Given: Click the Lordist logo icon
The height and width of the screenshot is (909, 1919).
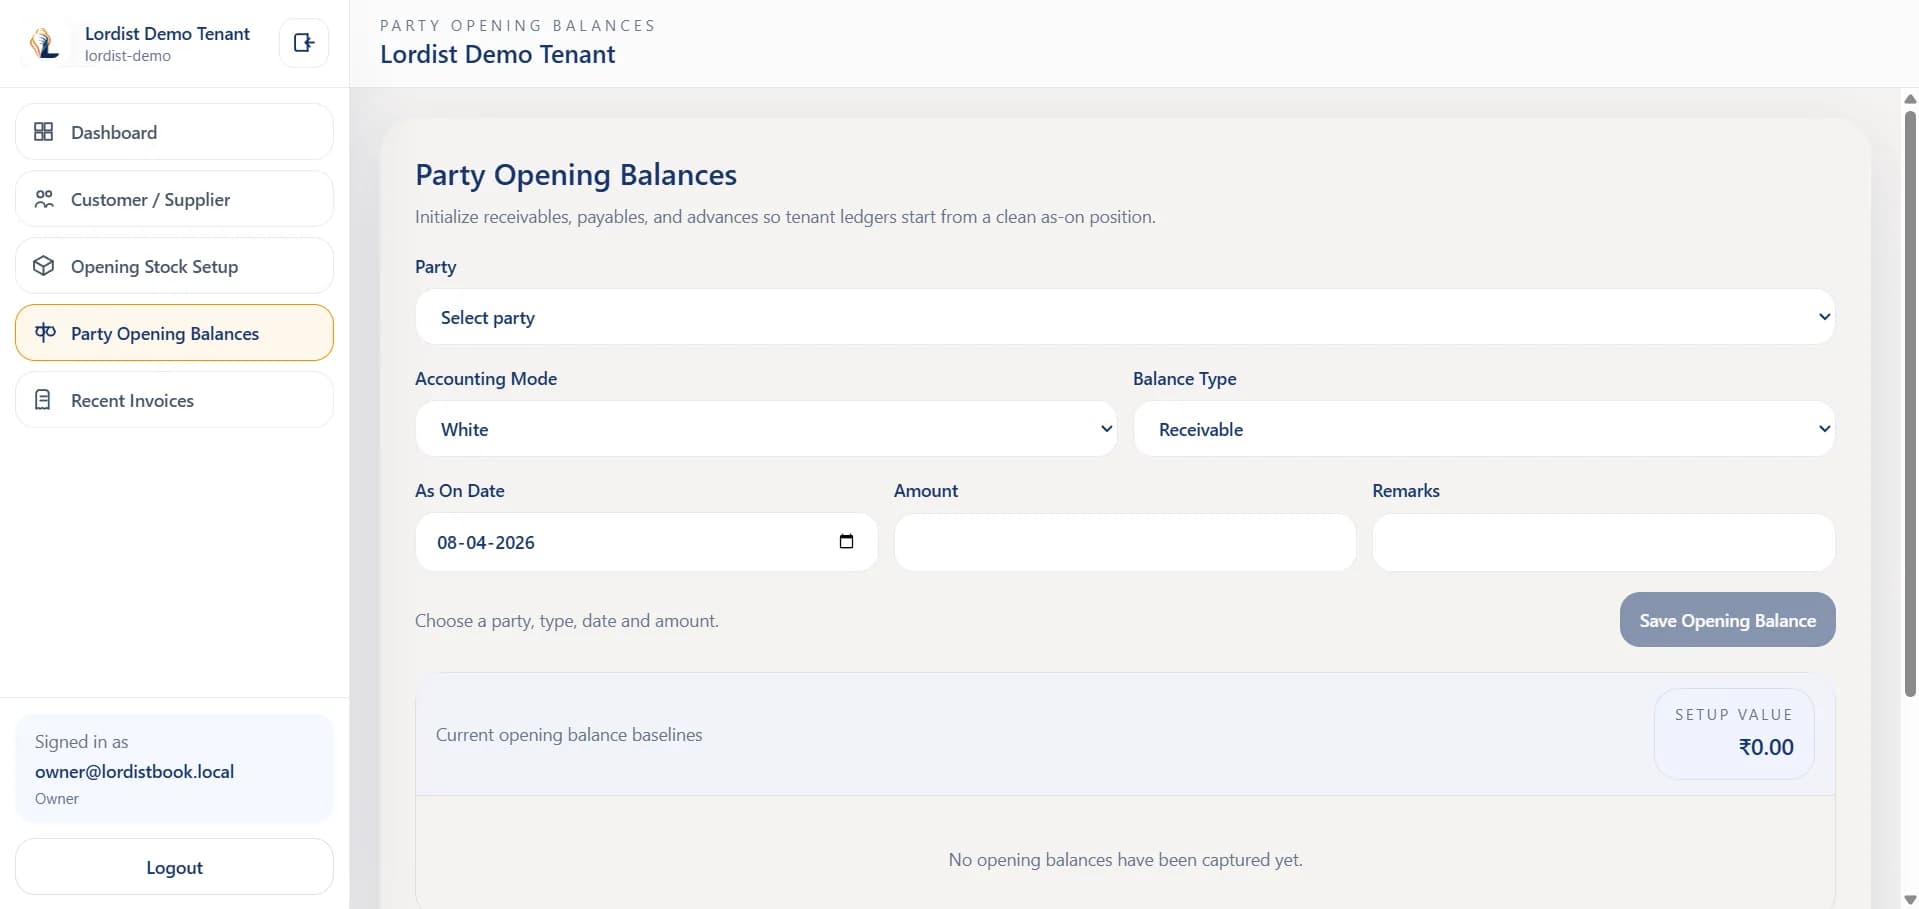Looking at the screenshot, I should 45,43.
